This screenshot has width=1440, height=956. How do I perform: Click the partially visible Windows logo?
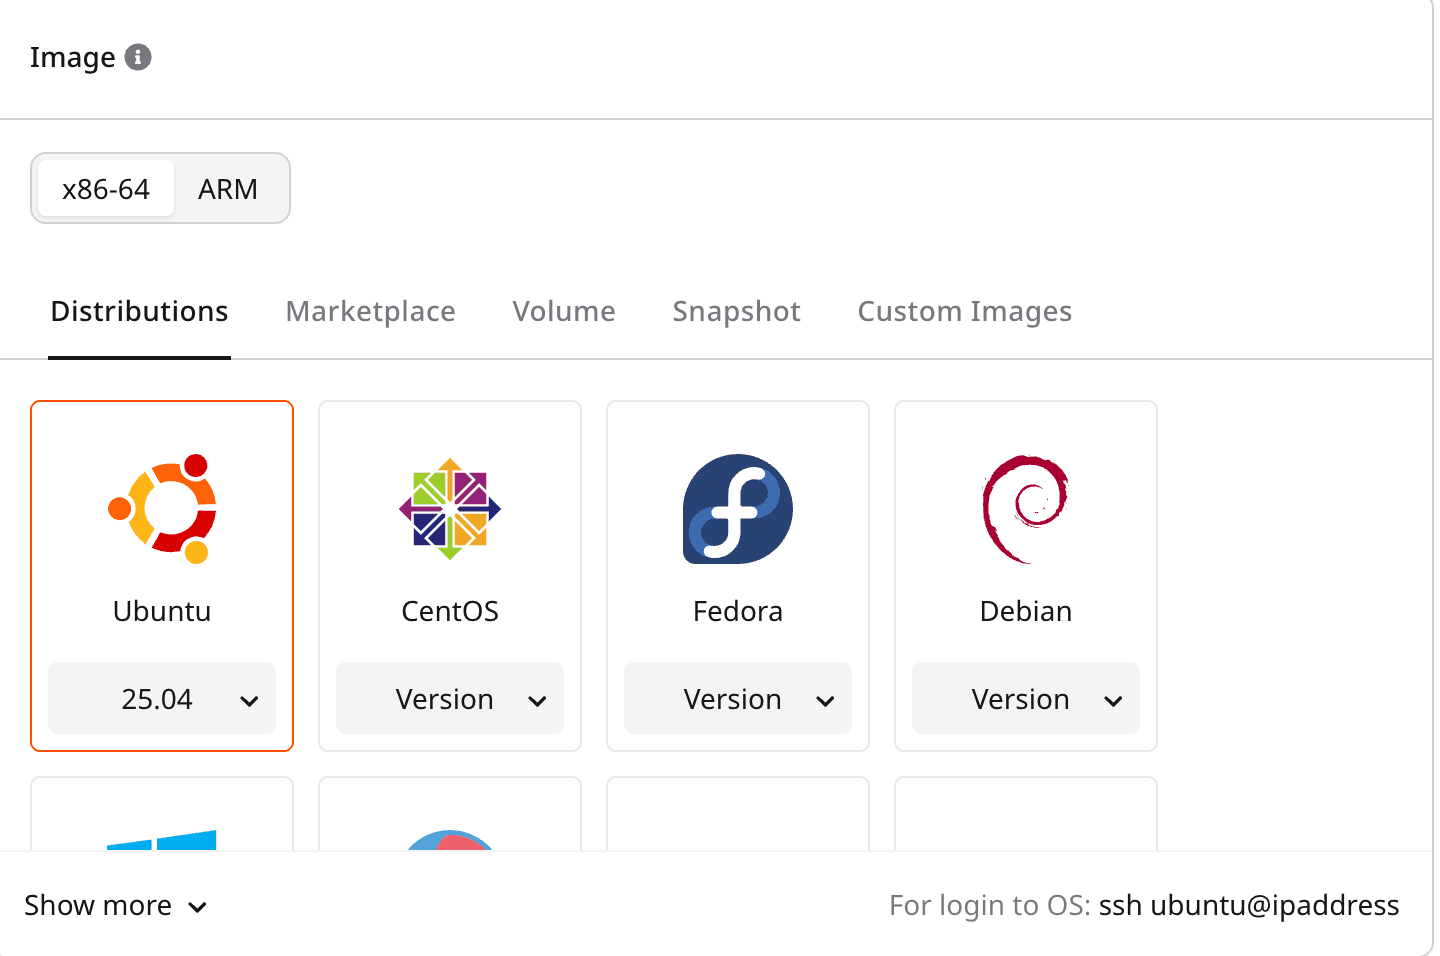coord(162,839)
